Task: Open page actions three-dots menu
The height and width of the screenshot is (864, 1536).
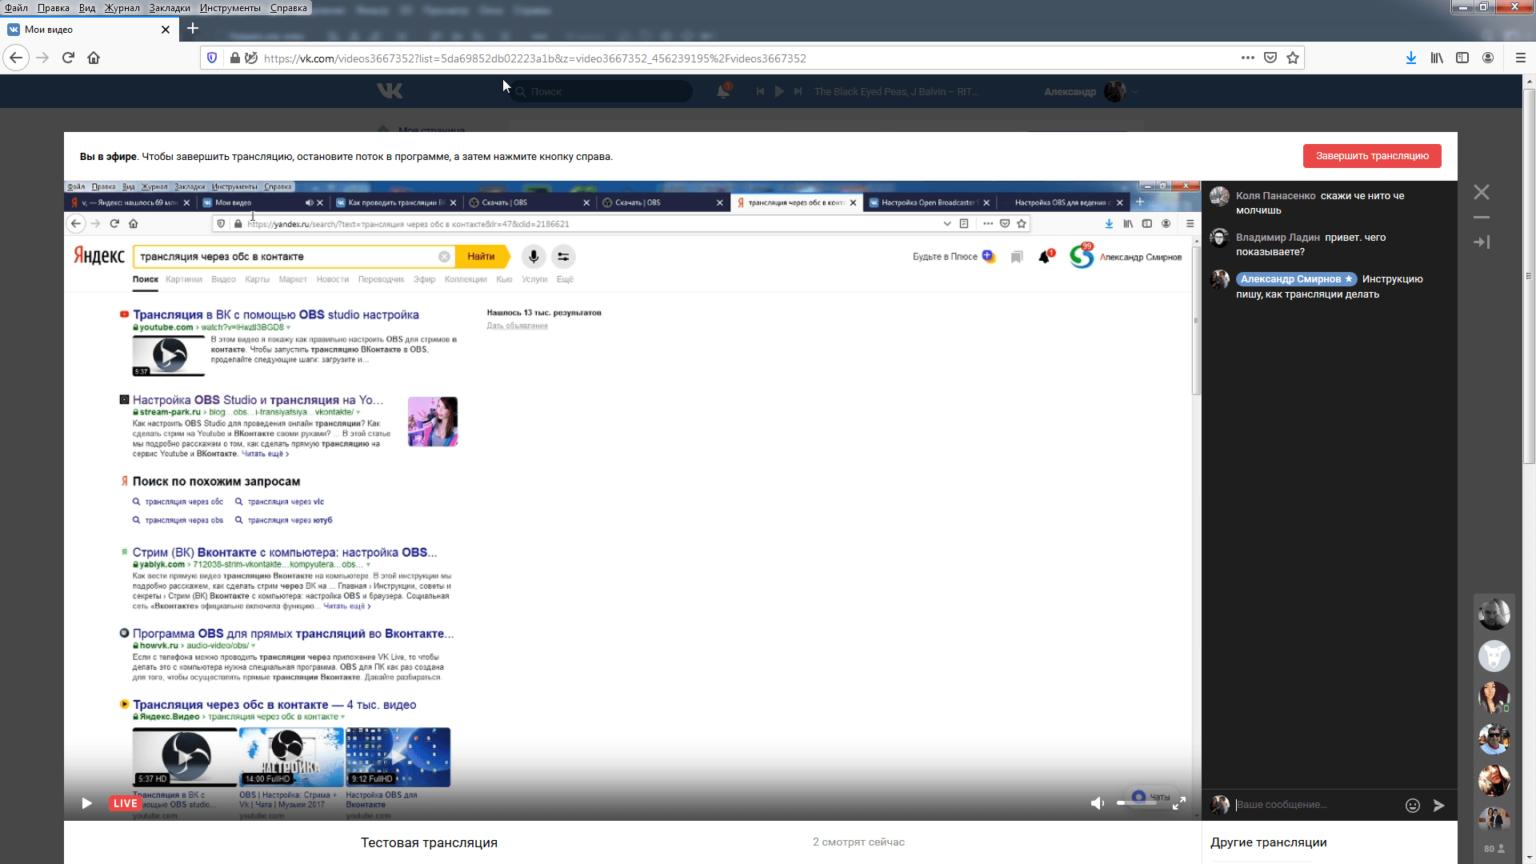Action: [1248, 58]
